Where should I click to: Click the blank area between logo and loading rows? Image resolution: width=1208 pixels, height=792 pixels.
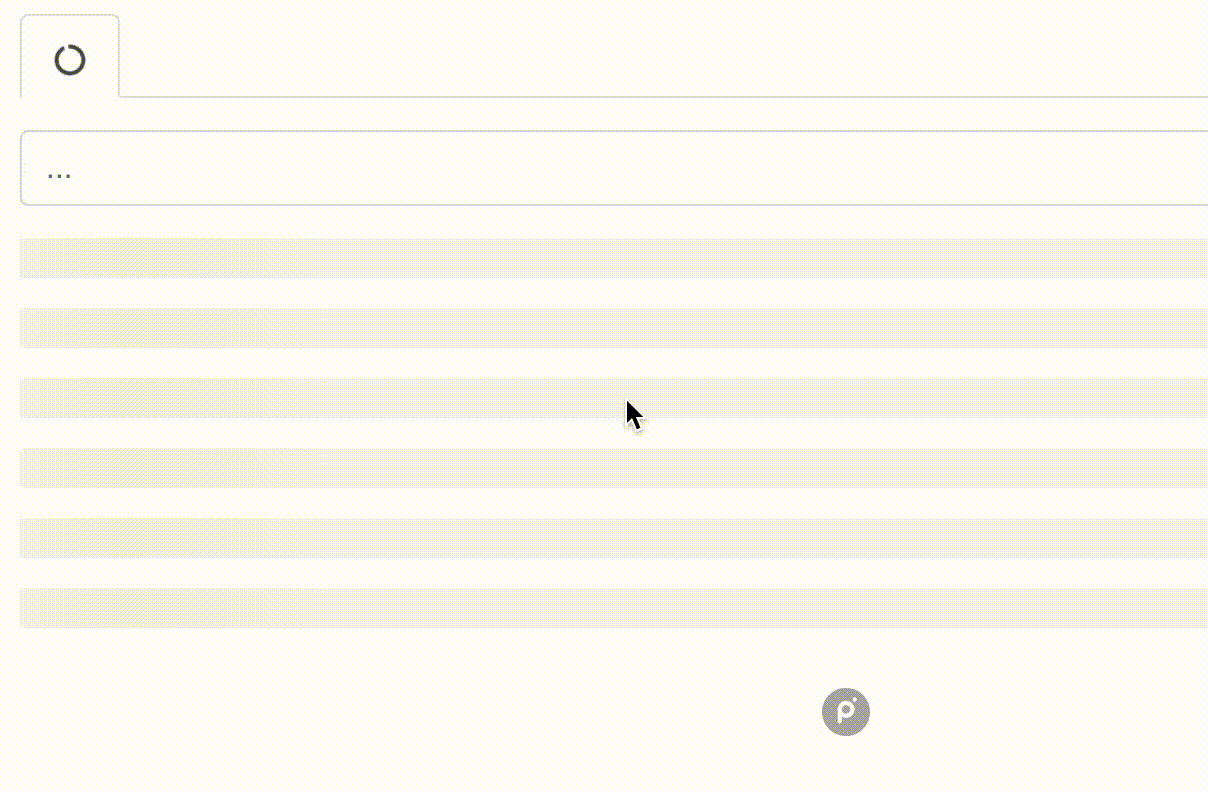click(x=614, y=658)
